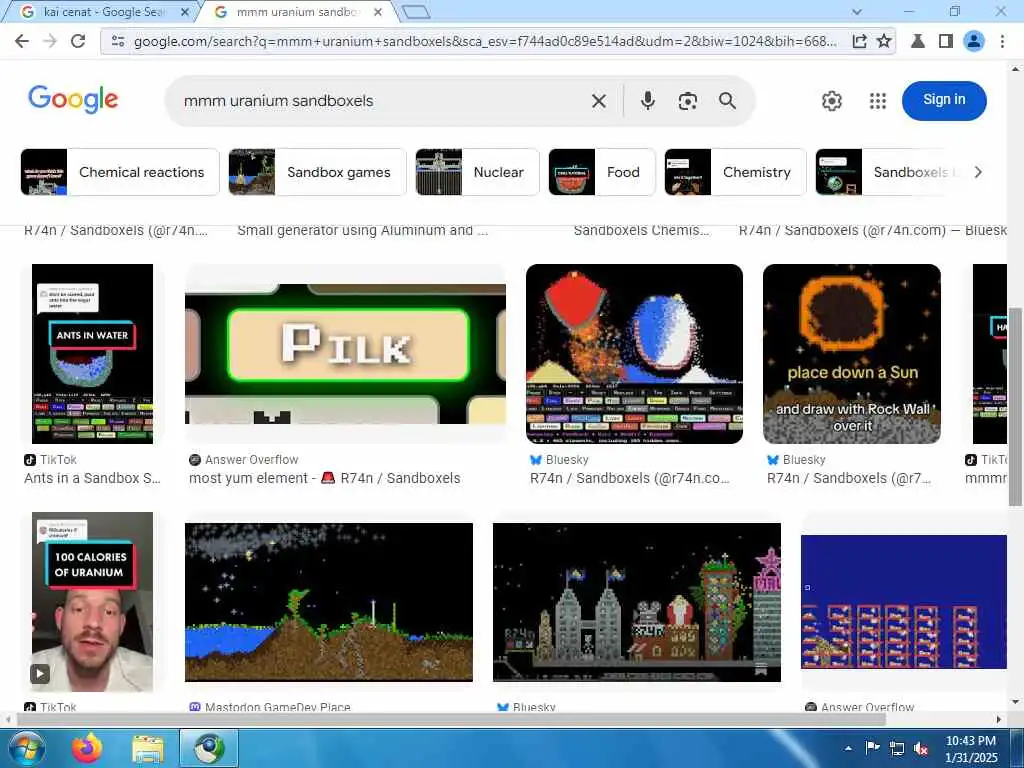Close the kai cenat tab
This screenshot has height=768, width=1024.
[185, 12]
